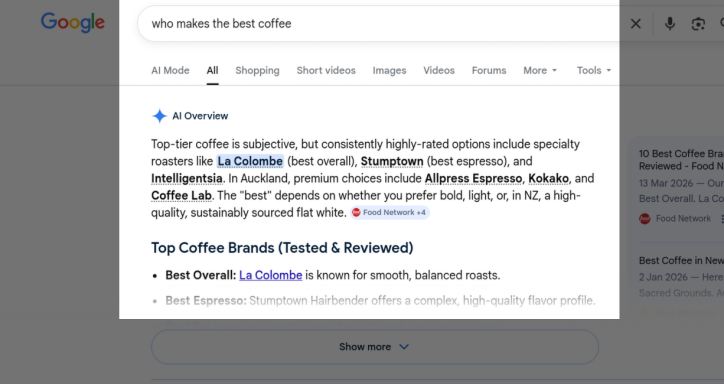Open the Videos tab
The width and height of the screenshot is (724, 384).
(439, 71)
